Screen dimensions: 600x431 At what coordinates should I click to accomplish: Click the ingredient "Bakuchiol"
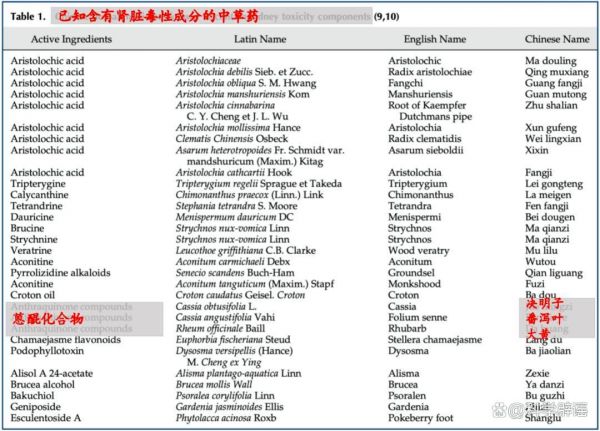click(x=33, y=396)
